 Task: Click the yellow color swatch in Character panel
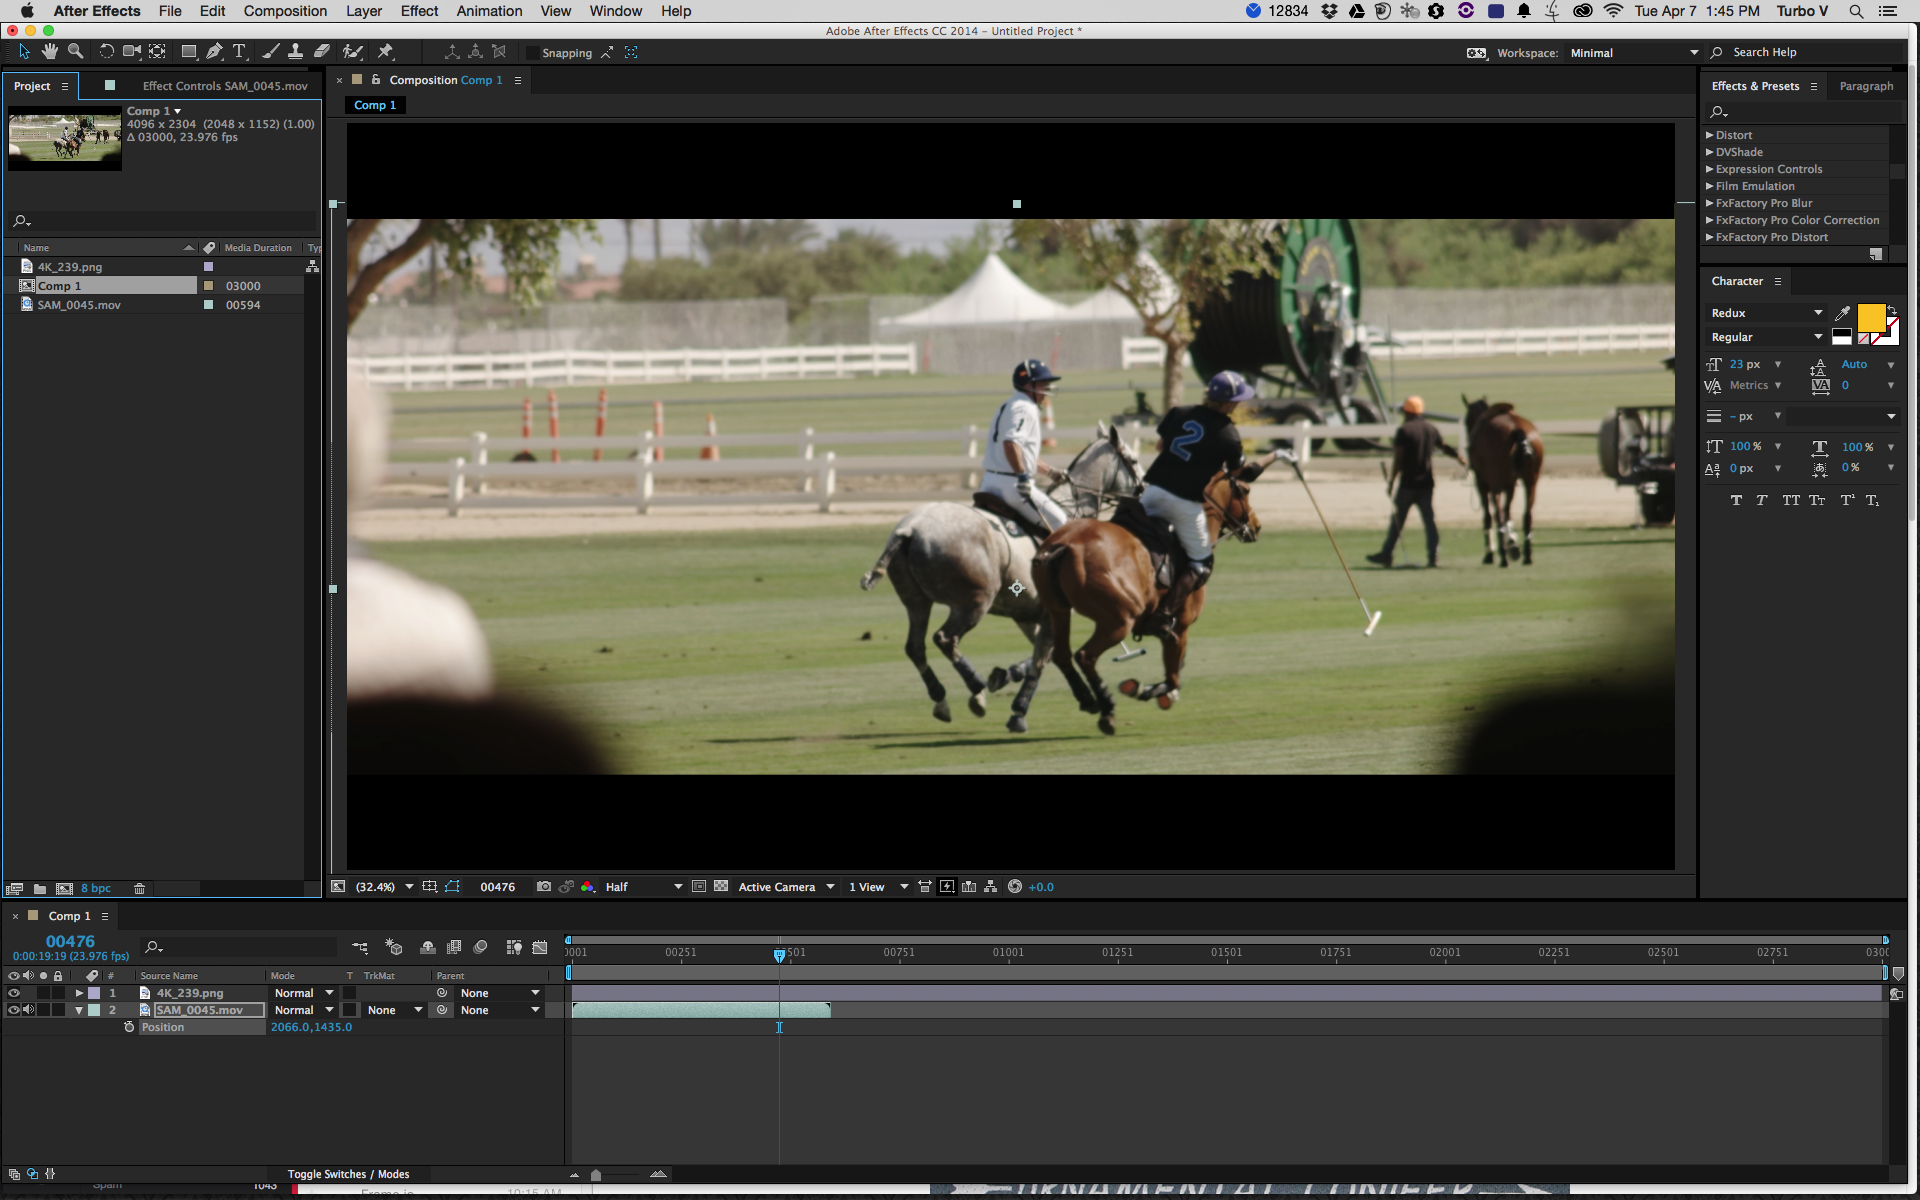[1870, 317]
